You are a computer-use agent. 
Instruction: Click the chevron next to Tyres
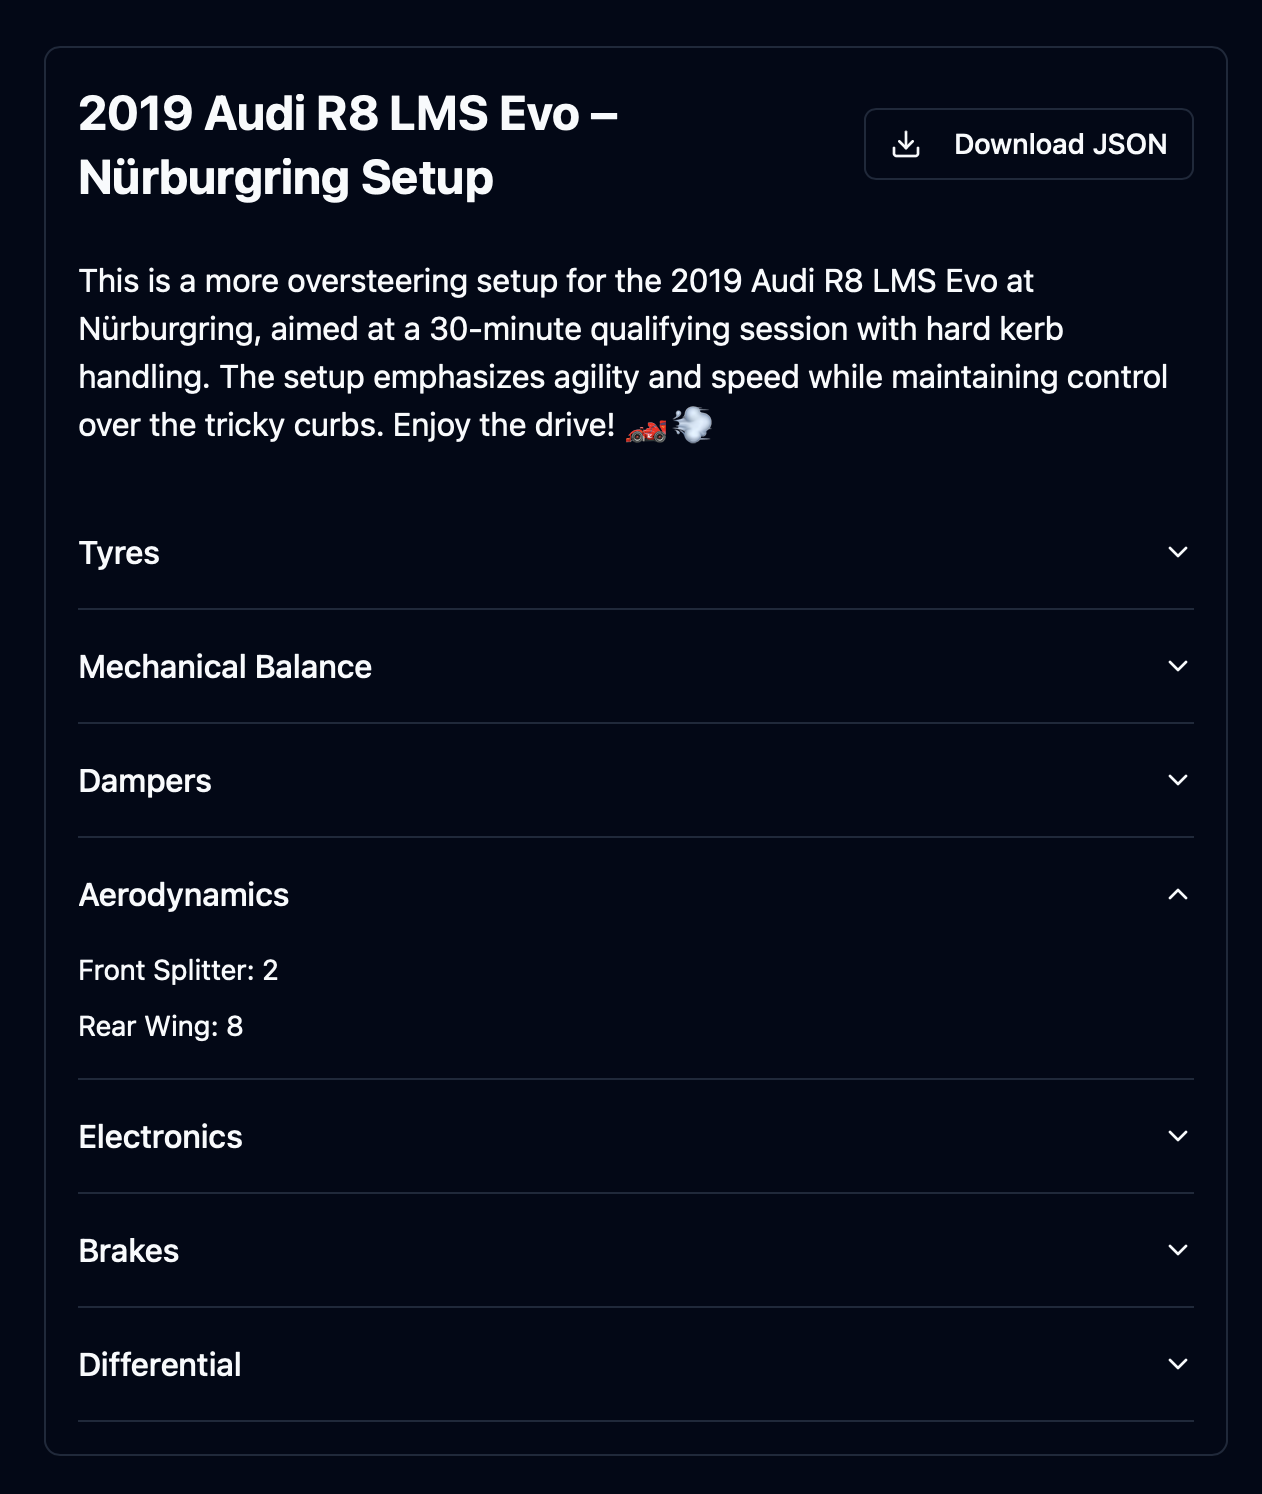1178,553
